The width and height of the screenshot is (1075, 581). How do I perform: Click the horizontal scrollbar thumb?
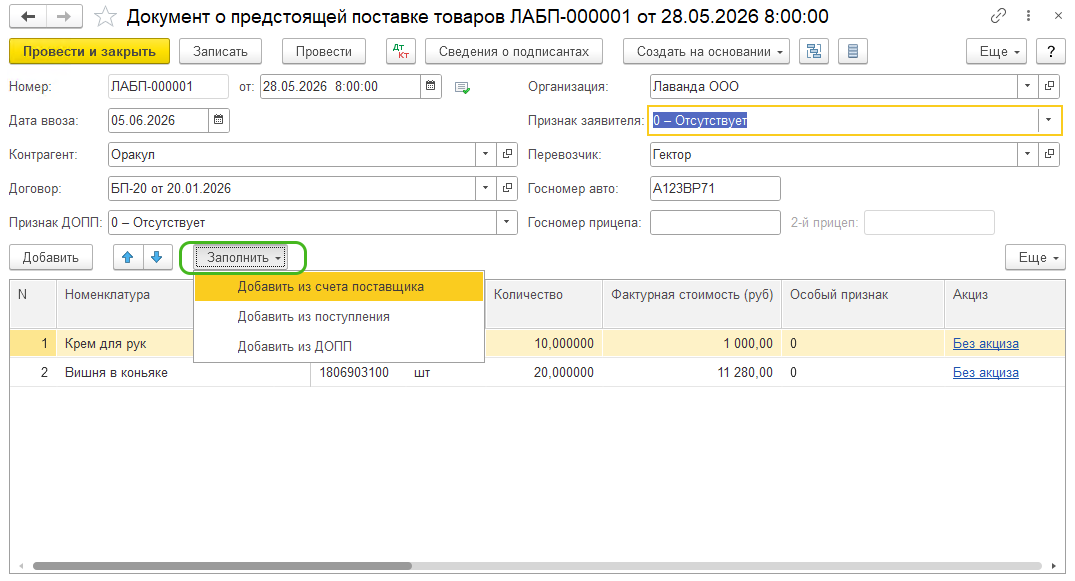pos(222,566)
